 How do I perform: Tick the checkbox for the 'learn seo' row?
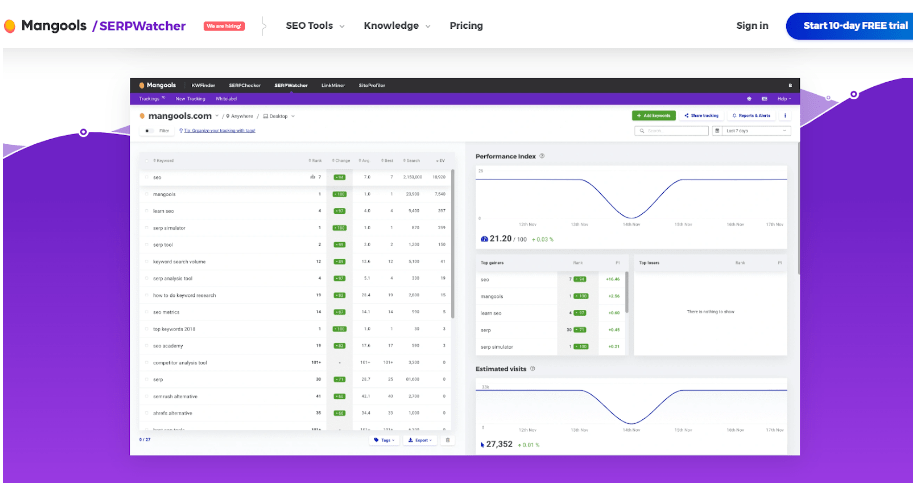[147, 211]
